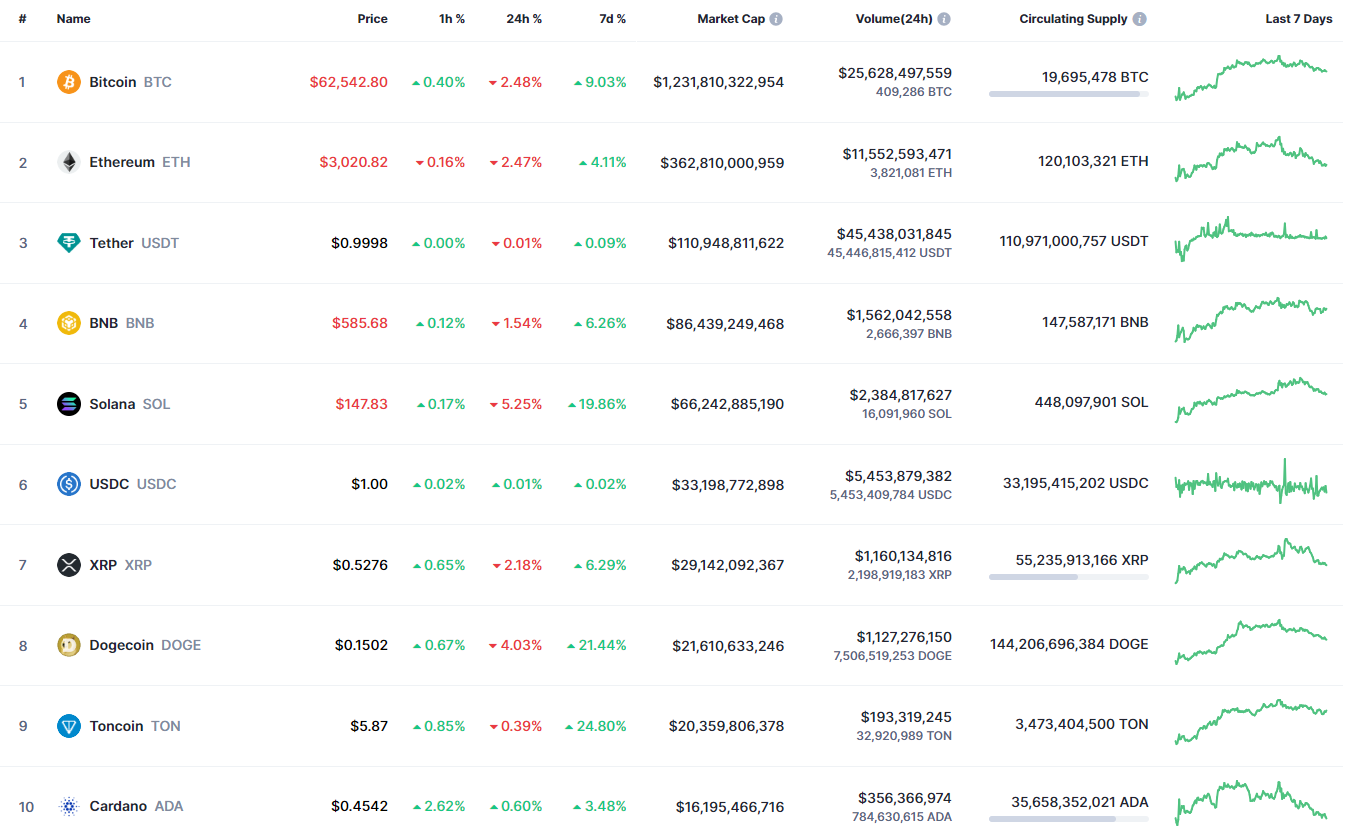Viewport: 1359px width, 835px height.
Task: Open Tether 7-day sparkline chart
Action: (x=1251, y=239)
